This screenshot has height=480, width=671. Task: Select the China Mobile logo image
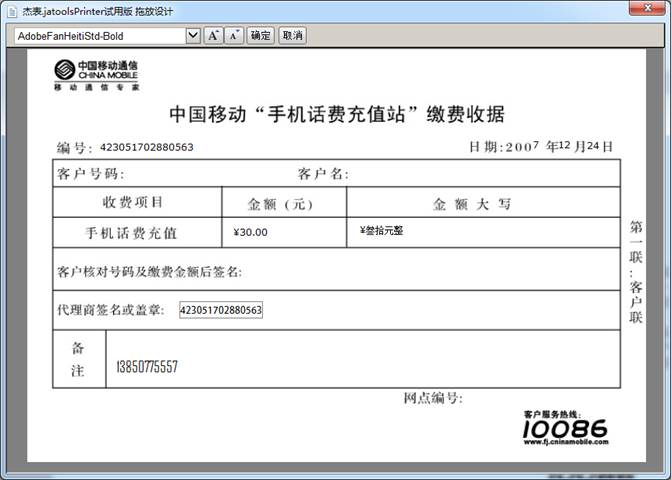(x=96, y=74)
